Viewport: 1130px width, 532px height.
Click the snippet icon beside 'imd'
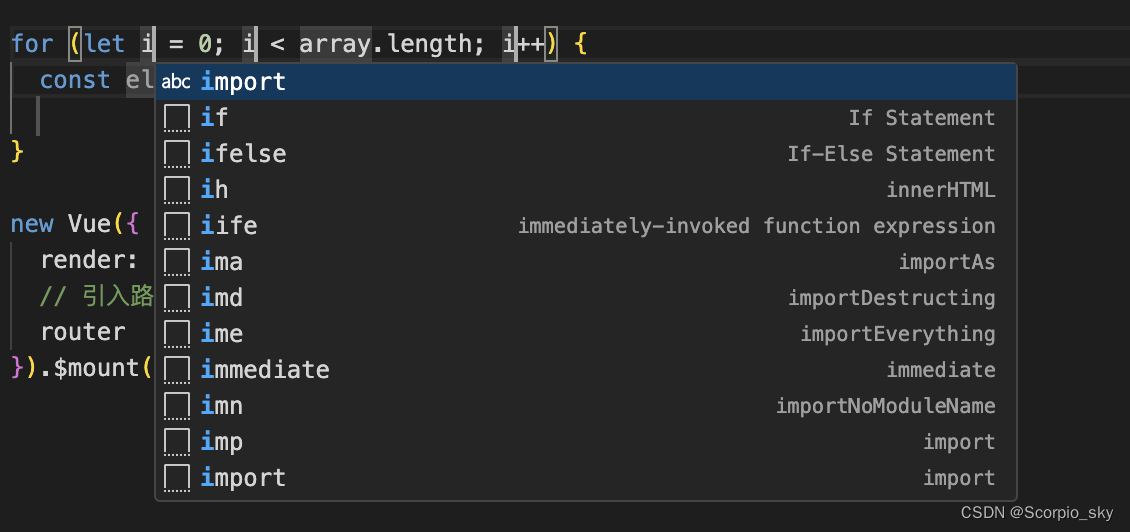(177, 298)
